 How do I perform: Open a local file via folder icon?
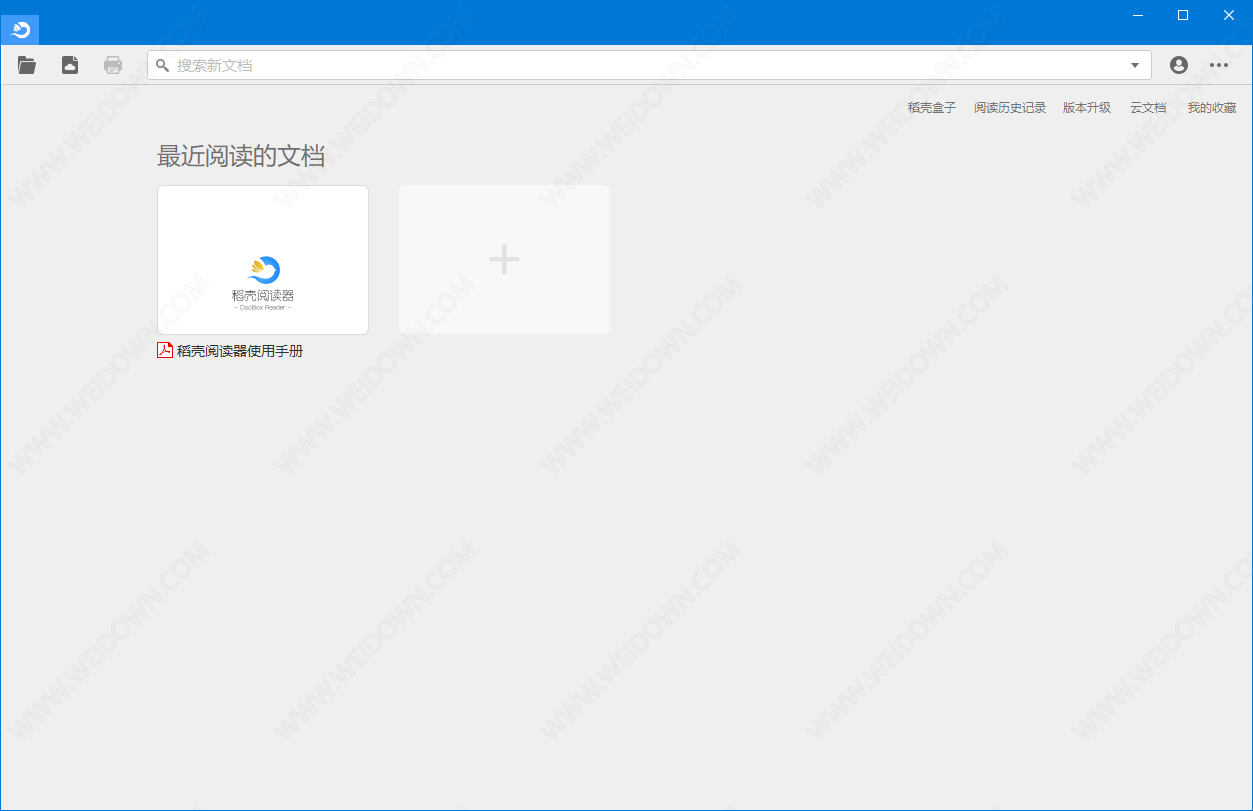[x=27, y=65]
